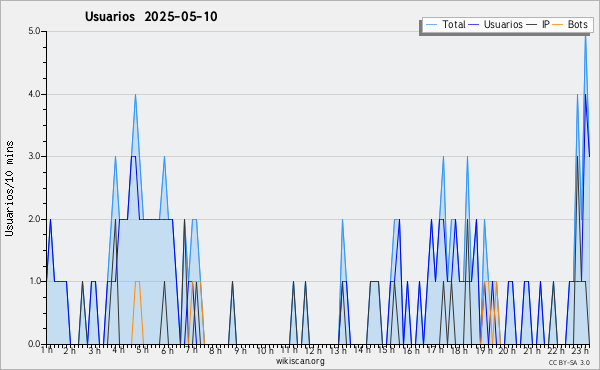Click the '15 h' x-axis label
The image size is (600, 370).
(386, 350)
